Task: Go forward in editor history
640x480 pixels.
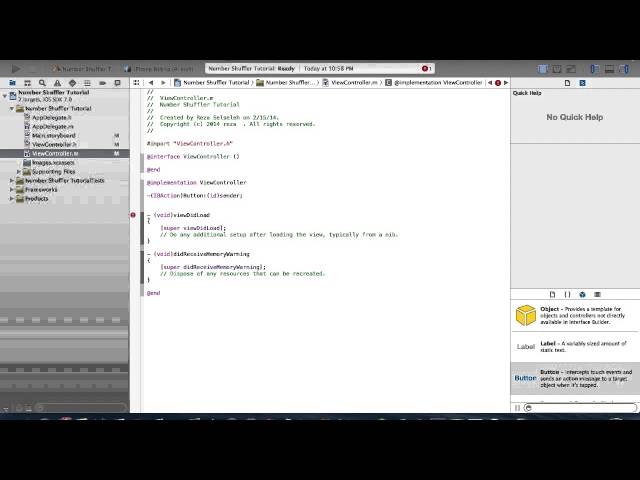Action: 163,82
